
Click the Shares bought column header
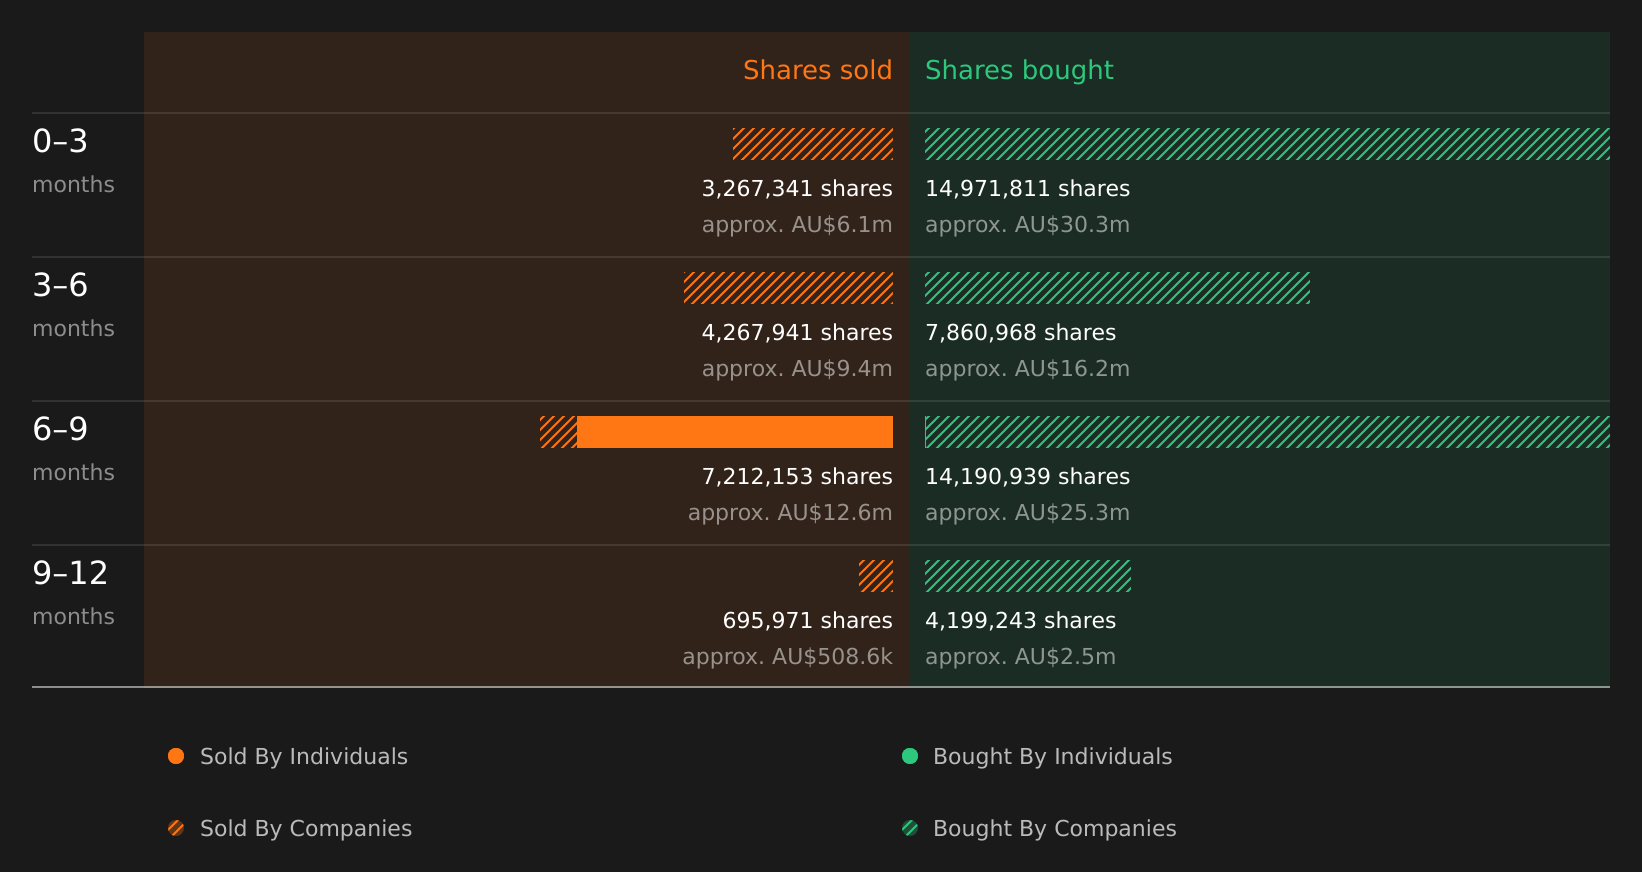(x=1019, y=70)
